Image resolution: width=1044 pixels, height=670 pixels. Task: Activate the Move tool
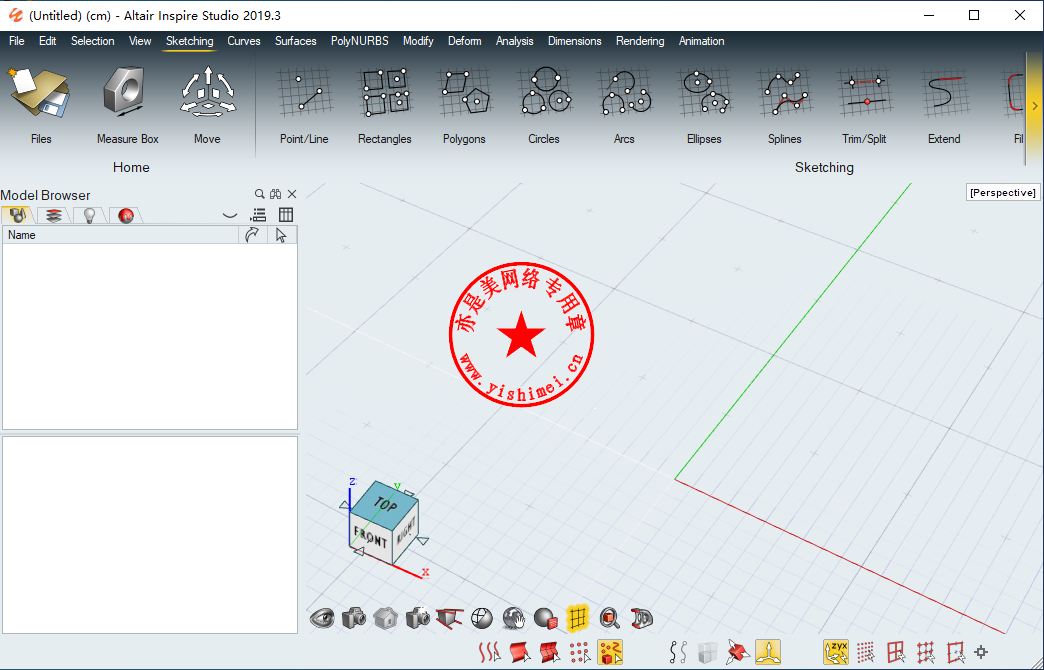tap(207, 105)
